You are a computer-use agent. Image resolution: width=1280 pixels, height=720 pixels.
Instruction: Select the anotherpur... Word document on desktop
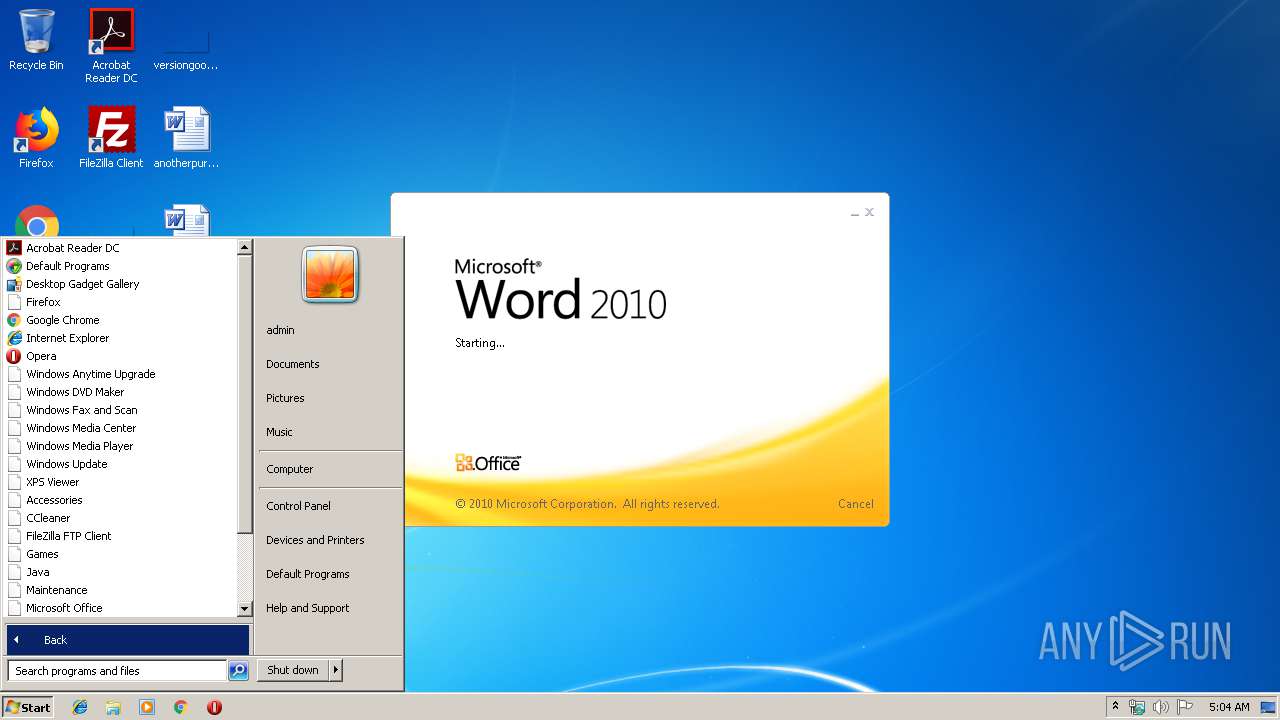click(186, 138)
